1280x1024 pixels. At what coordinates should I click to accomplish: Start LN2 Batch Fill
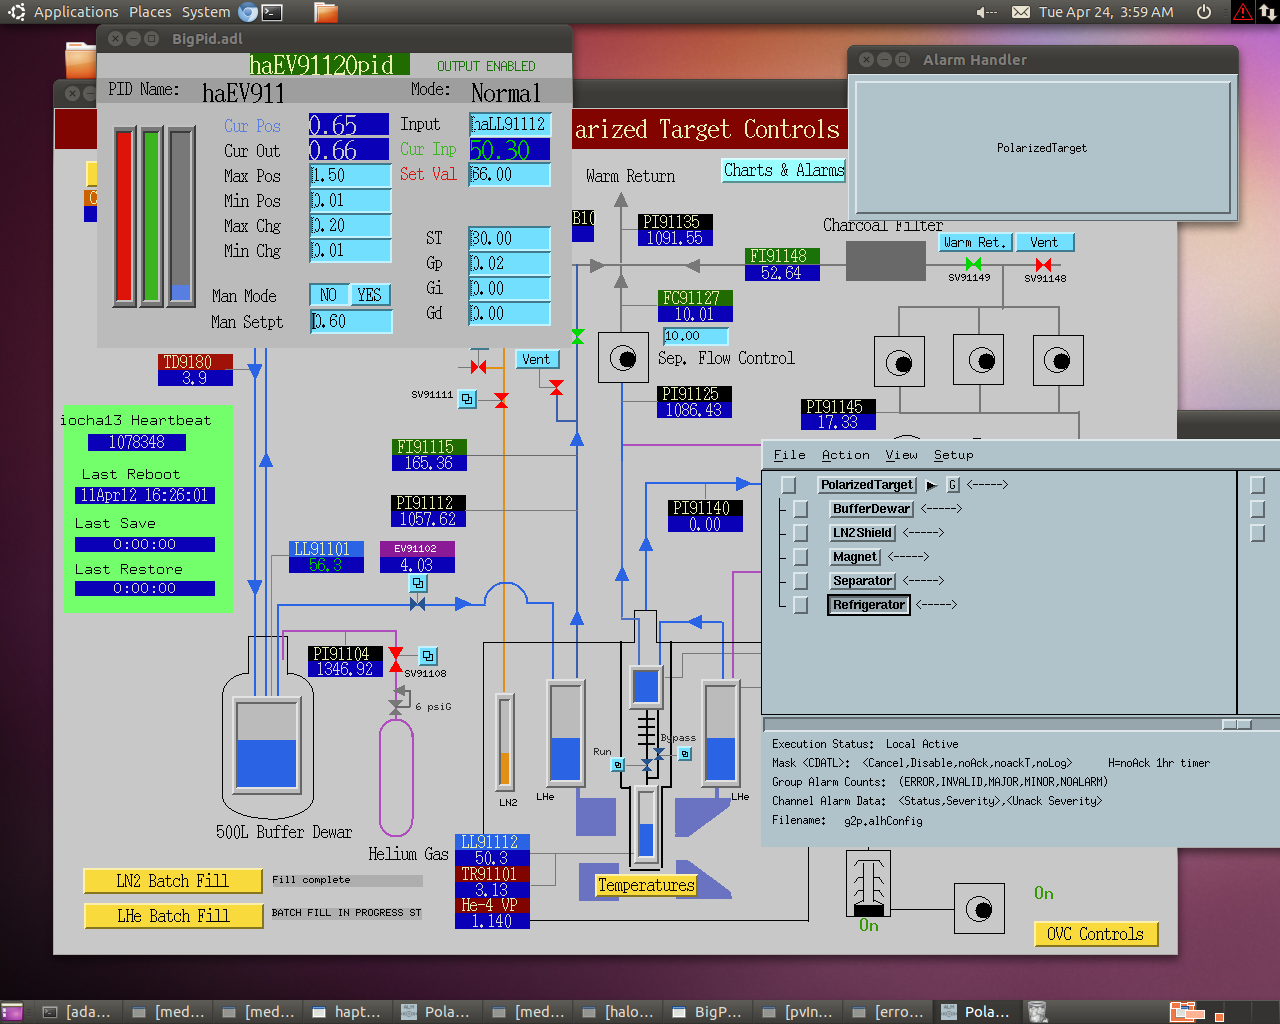172,881
